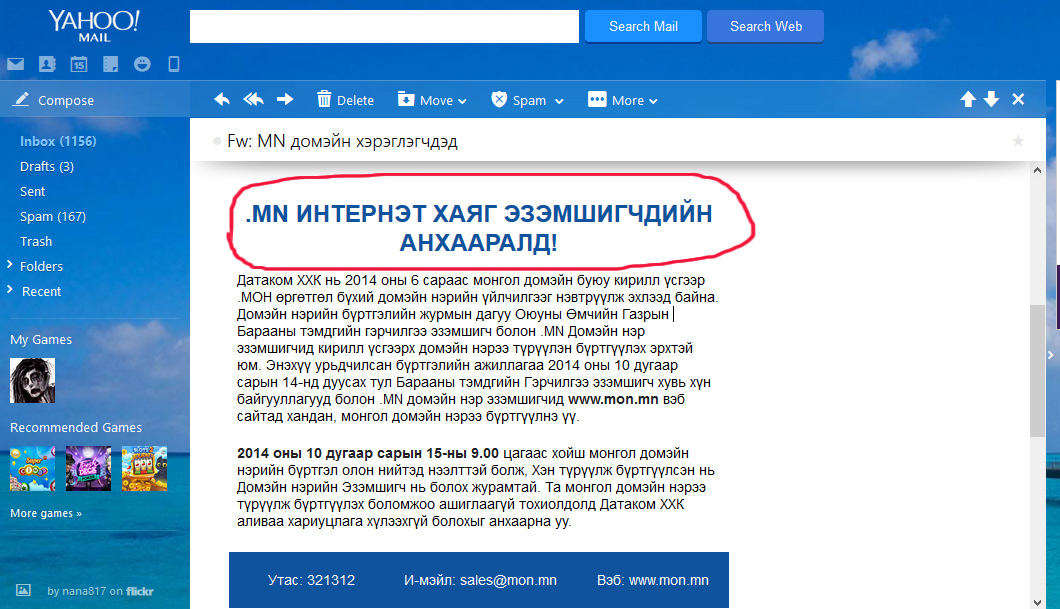The height and width of the screenshot is (609, 1060).
Task: Open the Slots recommended game
Action: (144, 468)
